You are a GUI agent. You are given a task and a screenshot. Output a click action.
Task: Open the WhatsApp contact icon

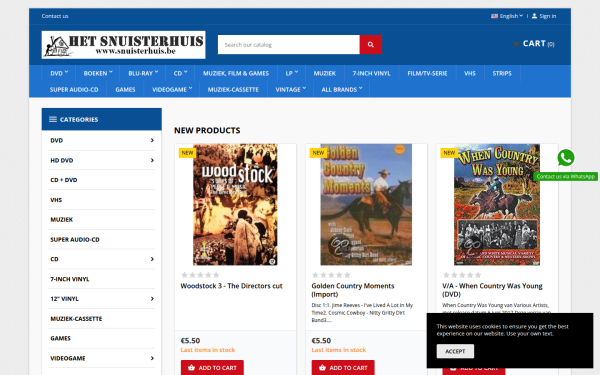coord(566,158)
